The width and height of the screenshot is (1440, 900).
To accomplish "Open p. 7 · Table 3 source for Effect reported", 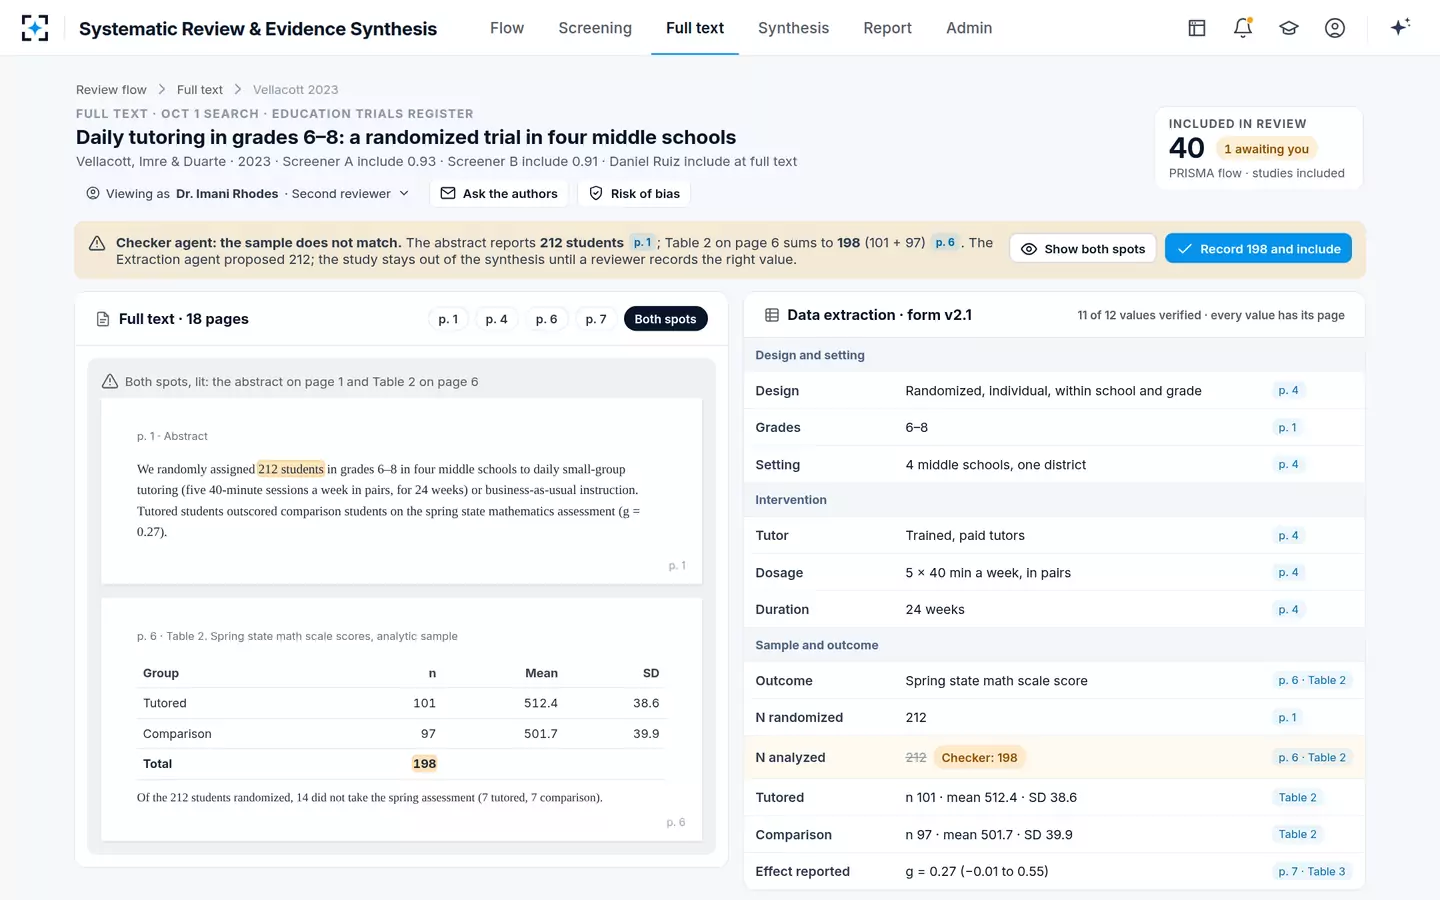I will 1312,872.
